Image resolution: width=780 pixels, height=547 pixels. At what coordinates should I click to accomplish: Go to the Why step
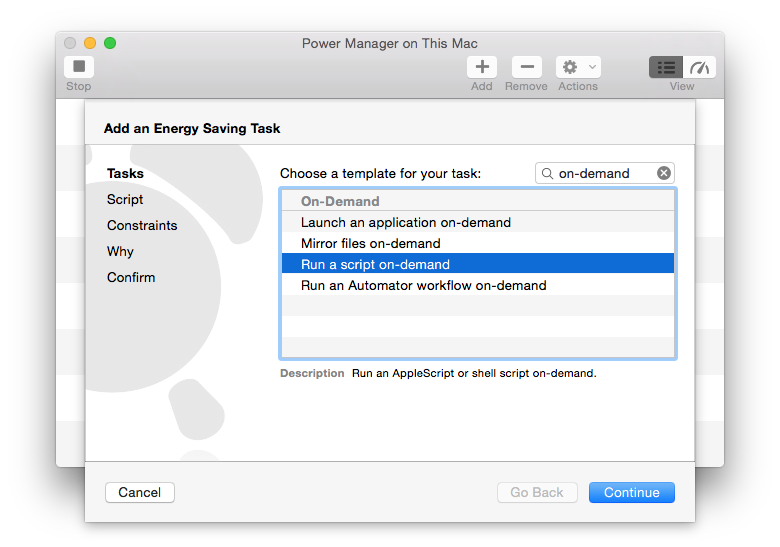(120, 251)
